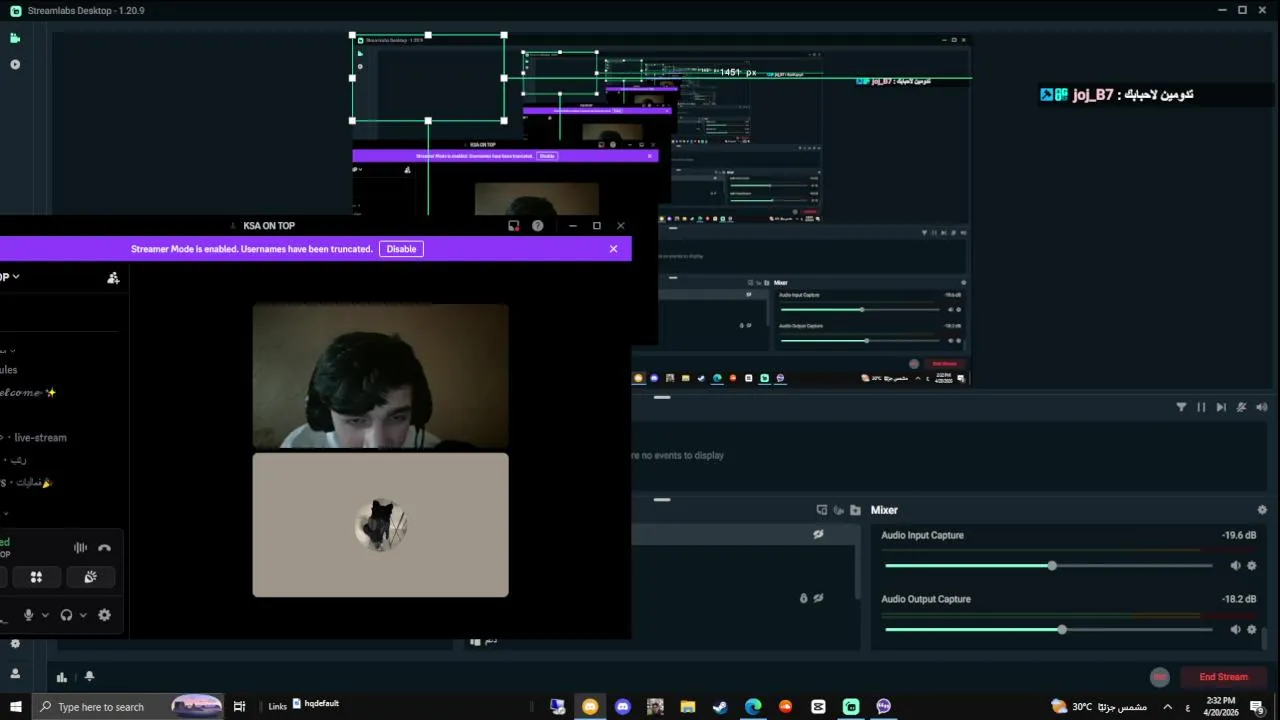Filter events using the funnel icon

tap(1181, 407)
